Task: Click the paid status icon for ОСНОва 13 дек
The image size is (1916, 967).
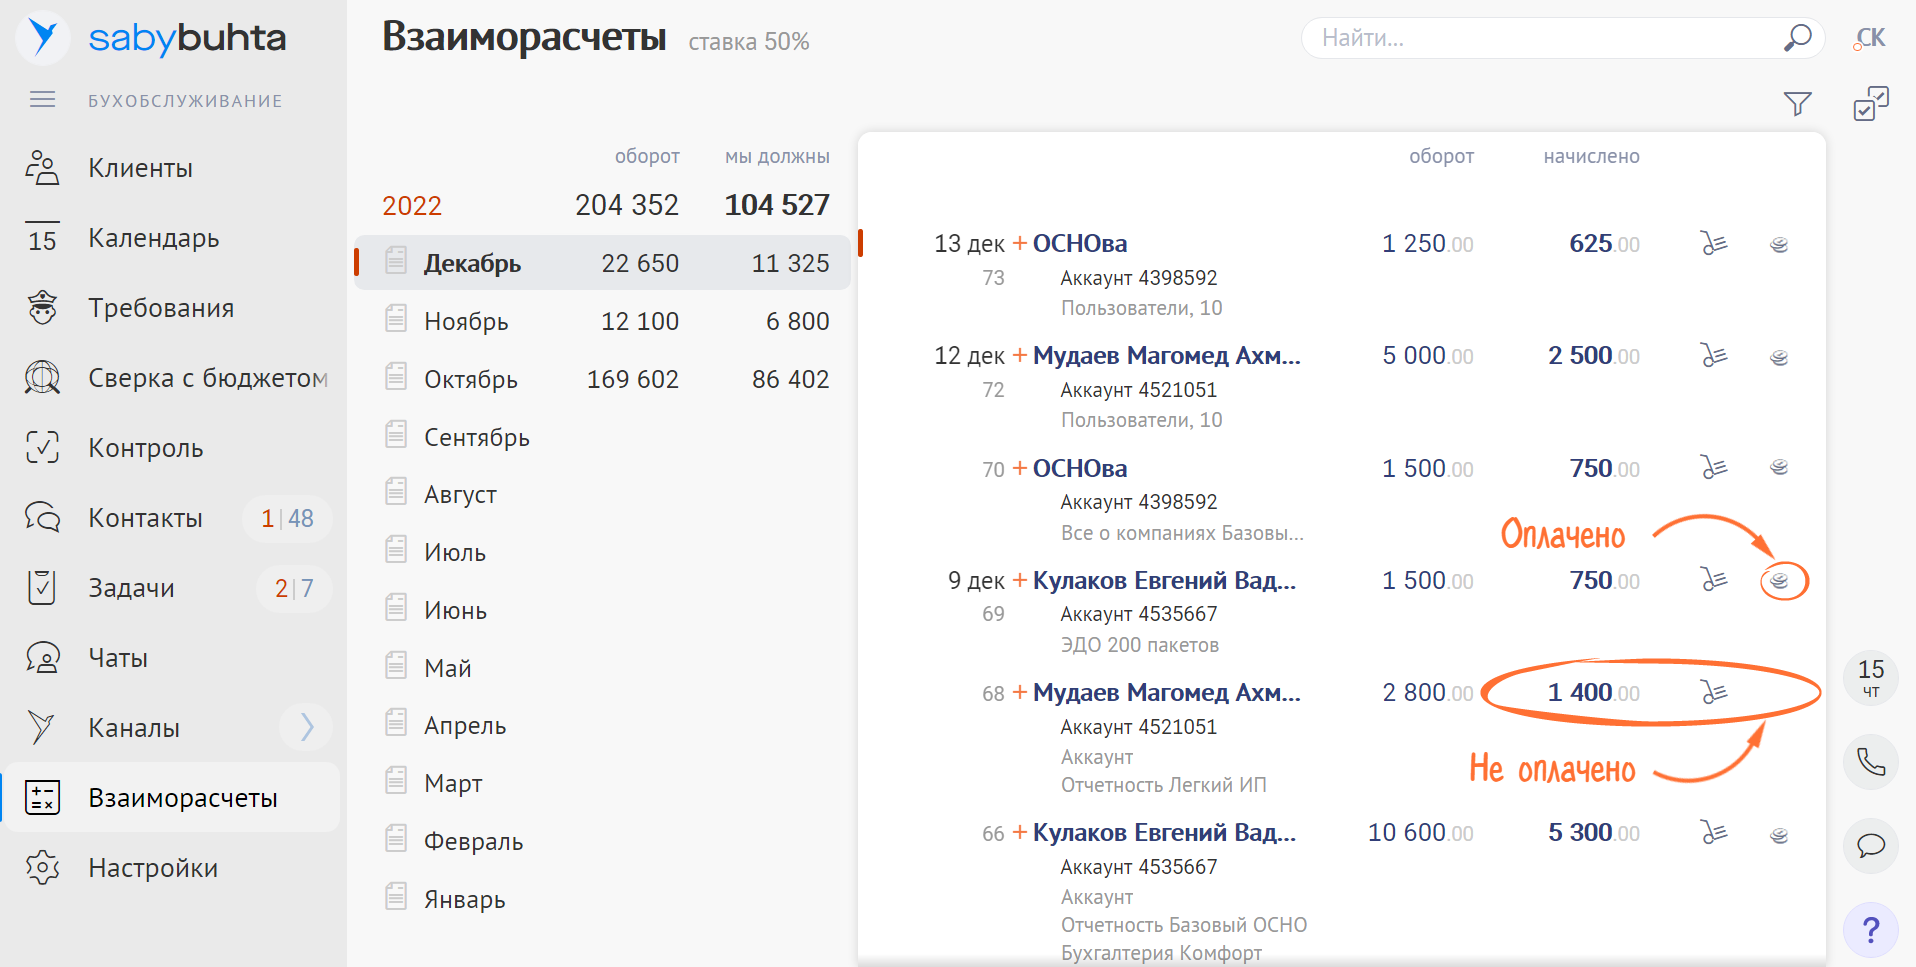Action: pos(1779,244)
